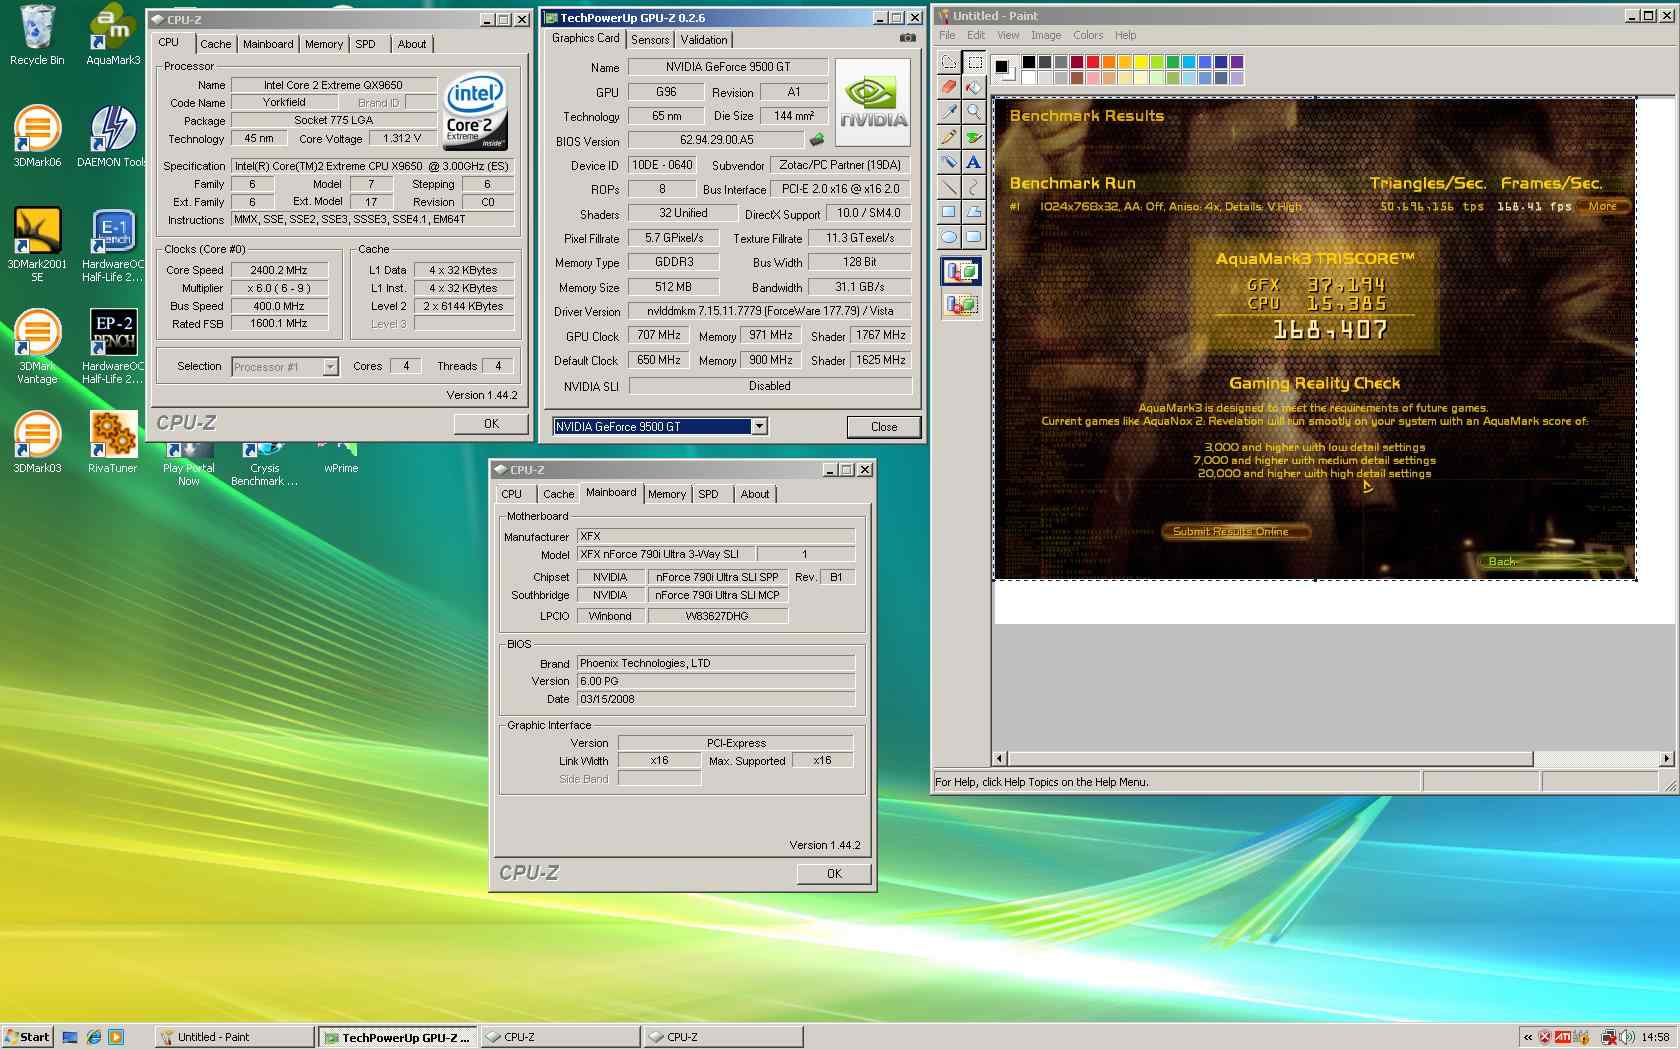
Task: Click Close button in GPU-Z window
Action: pos(884,427)
